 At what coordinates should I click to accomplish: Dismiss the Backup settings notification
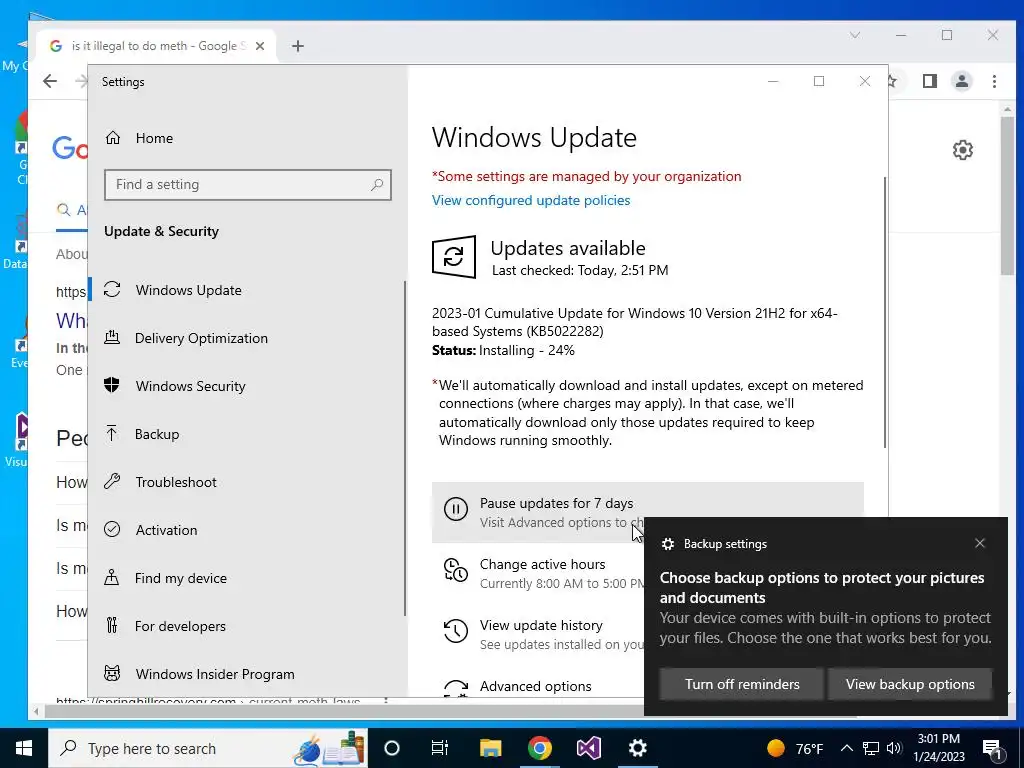tap(980, 543)
